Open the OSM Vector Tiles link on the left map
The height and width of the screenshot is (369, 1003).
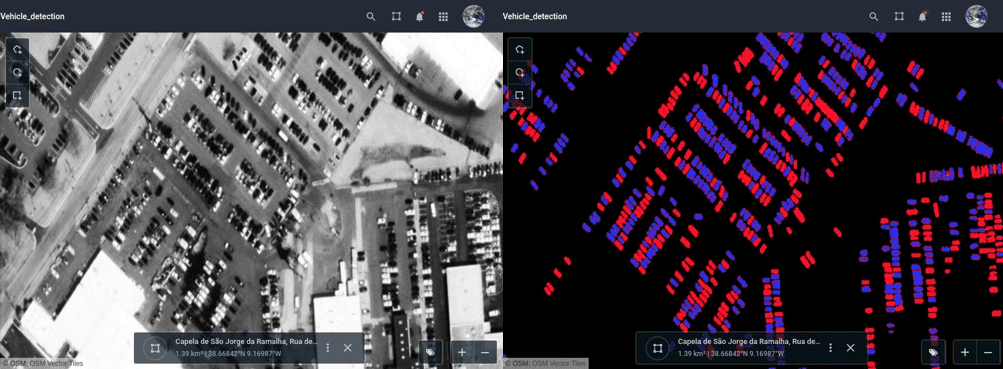click(x=56, y=364)
